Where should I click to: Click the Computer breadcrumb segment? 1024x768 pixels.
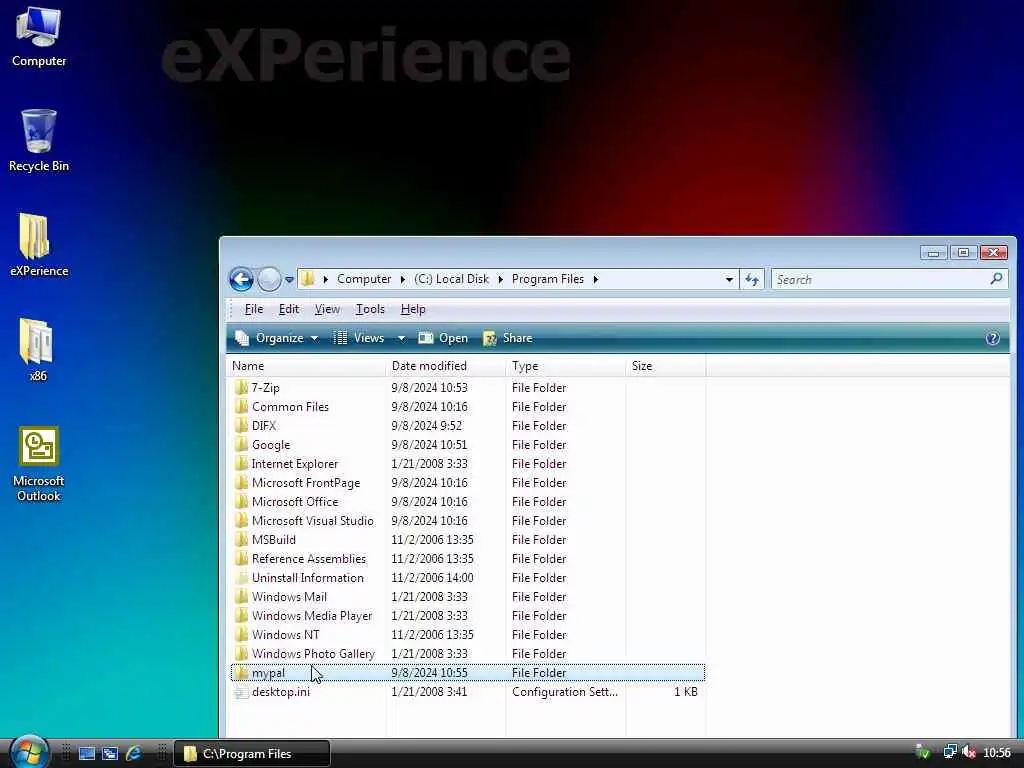364,279
